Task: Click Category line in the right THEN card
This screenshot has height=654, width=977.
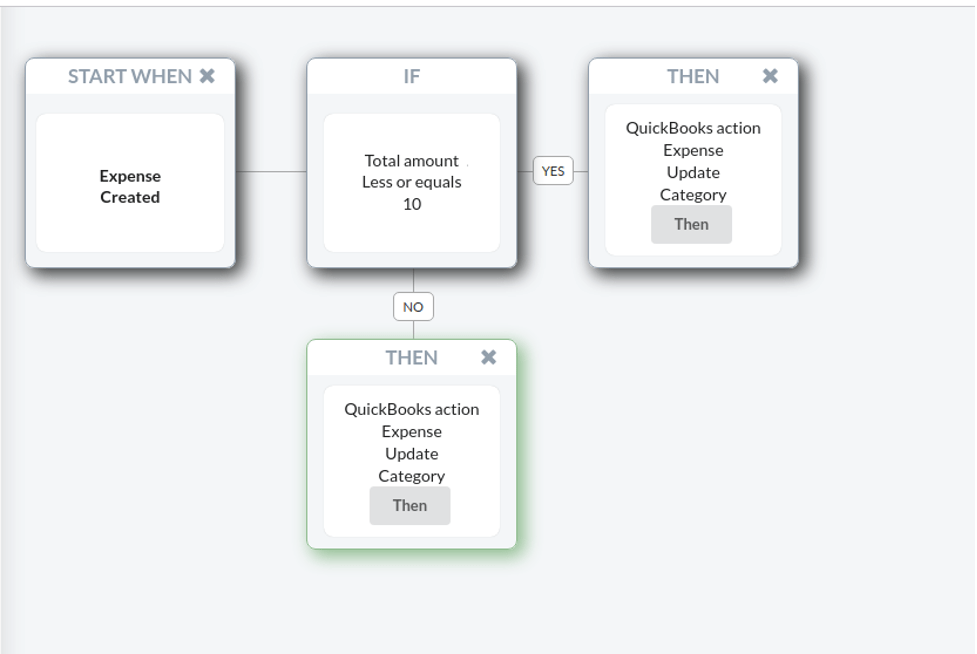Action: (693, 195)
